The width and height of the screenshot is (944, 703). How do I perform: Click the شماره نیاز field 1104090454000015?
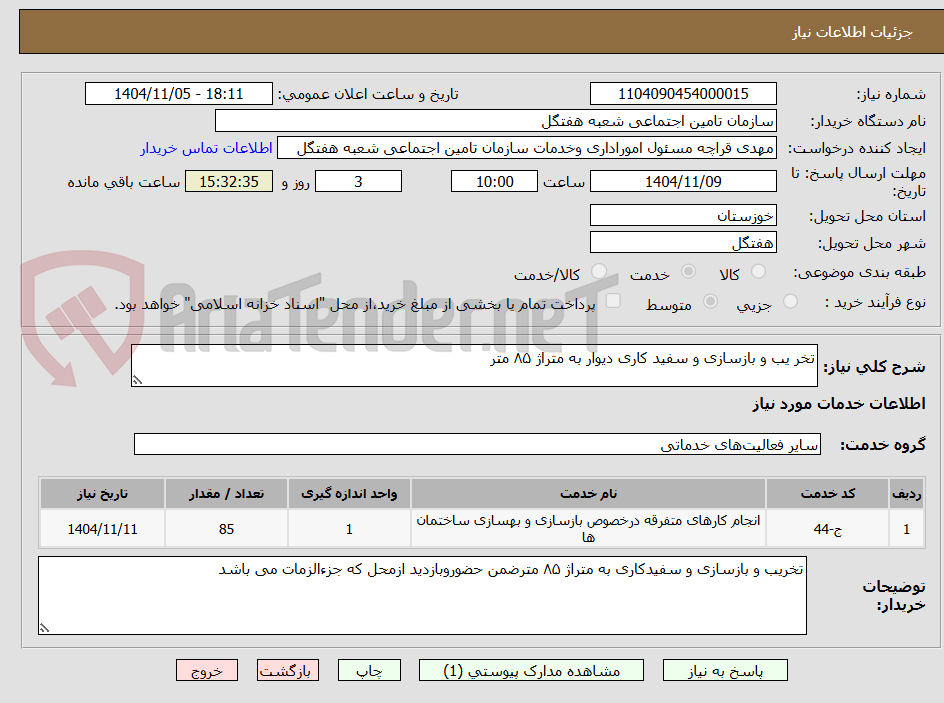click(683, 94)
